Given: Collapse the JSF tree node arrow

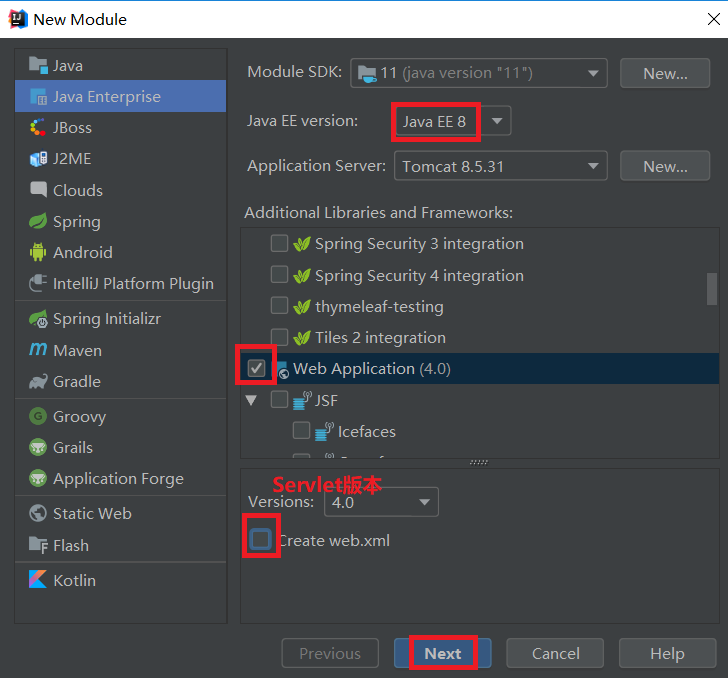Looking at the screenshot, I should pos(251,400).
